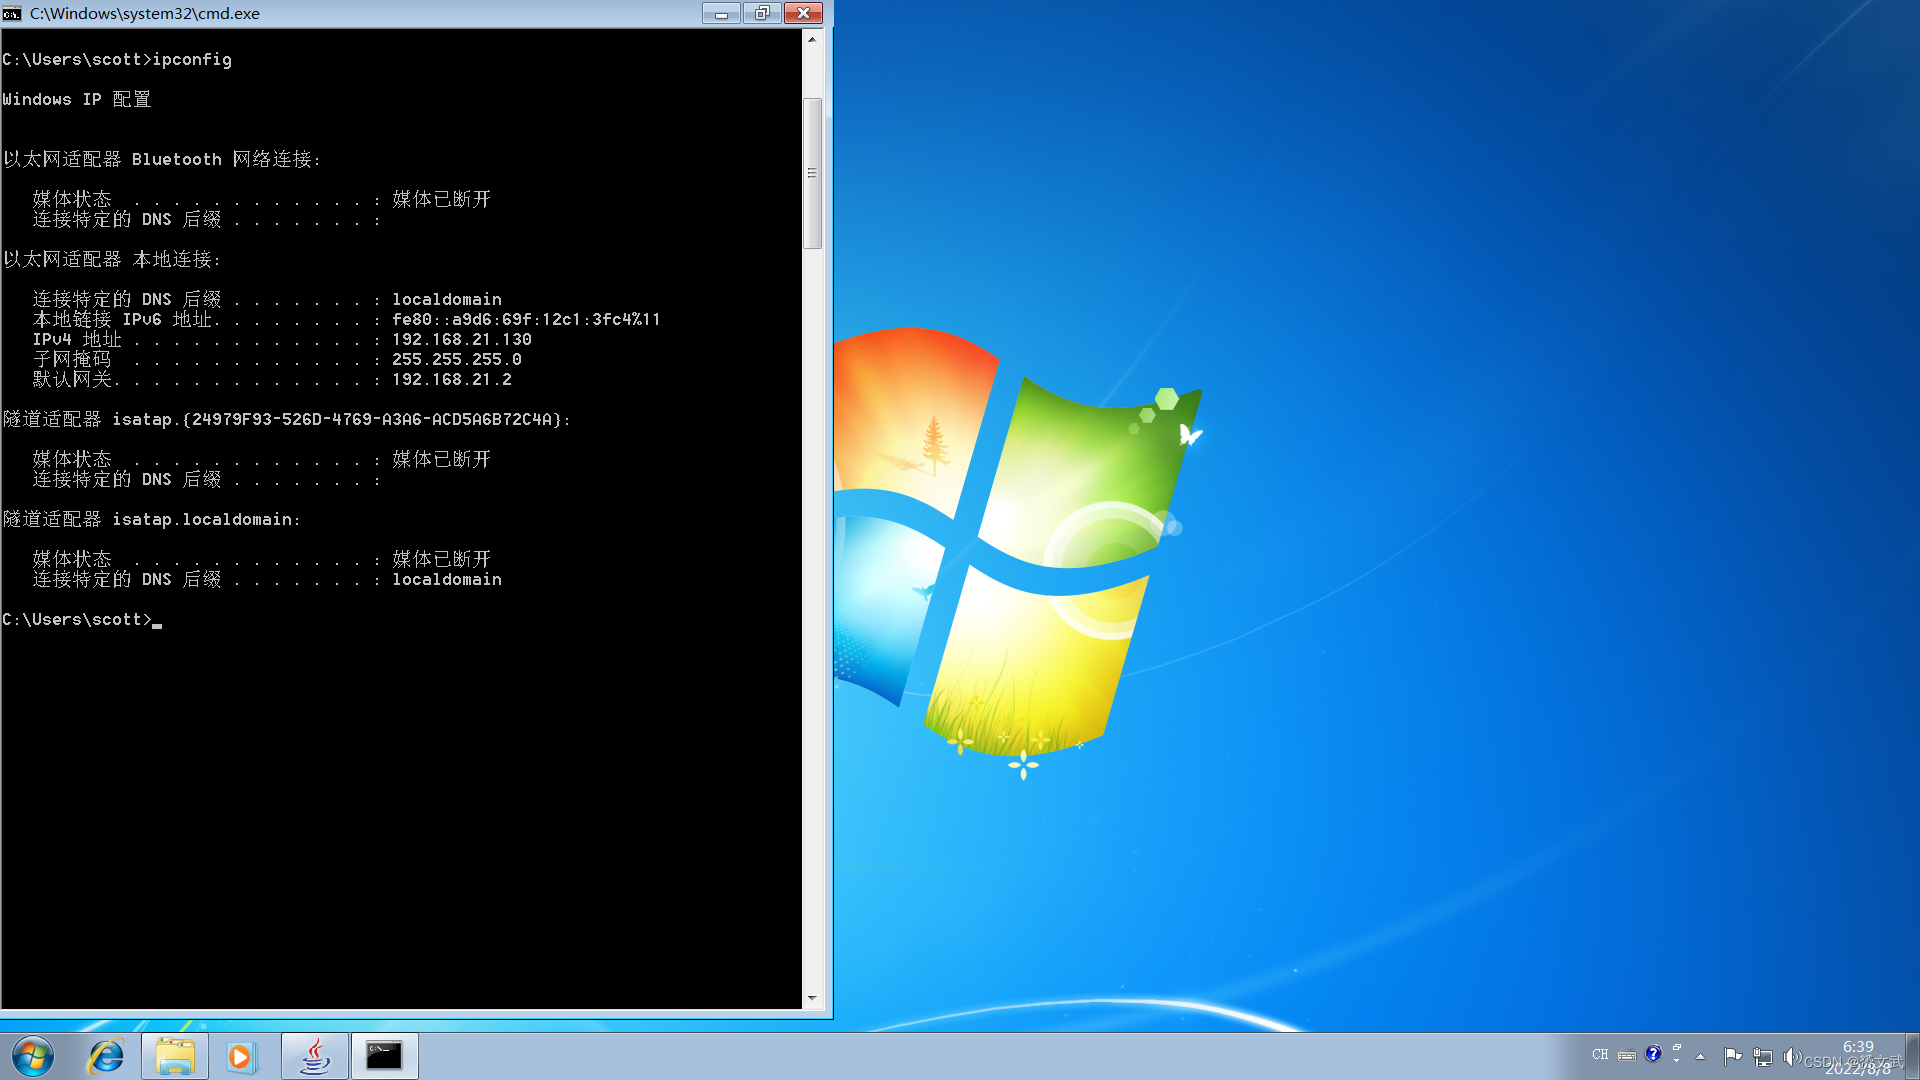Select the cmd.exe taskbar button
Screen dimensions: 1920x1080
384,1056
